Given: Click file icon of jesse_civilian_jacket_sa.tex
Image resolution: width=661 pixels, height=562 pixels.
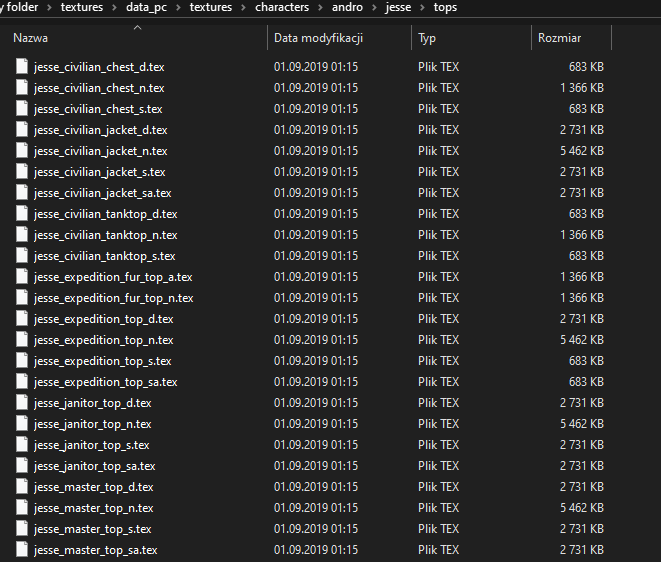Looking at the screenshot, I should (22, 193).
